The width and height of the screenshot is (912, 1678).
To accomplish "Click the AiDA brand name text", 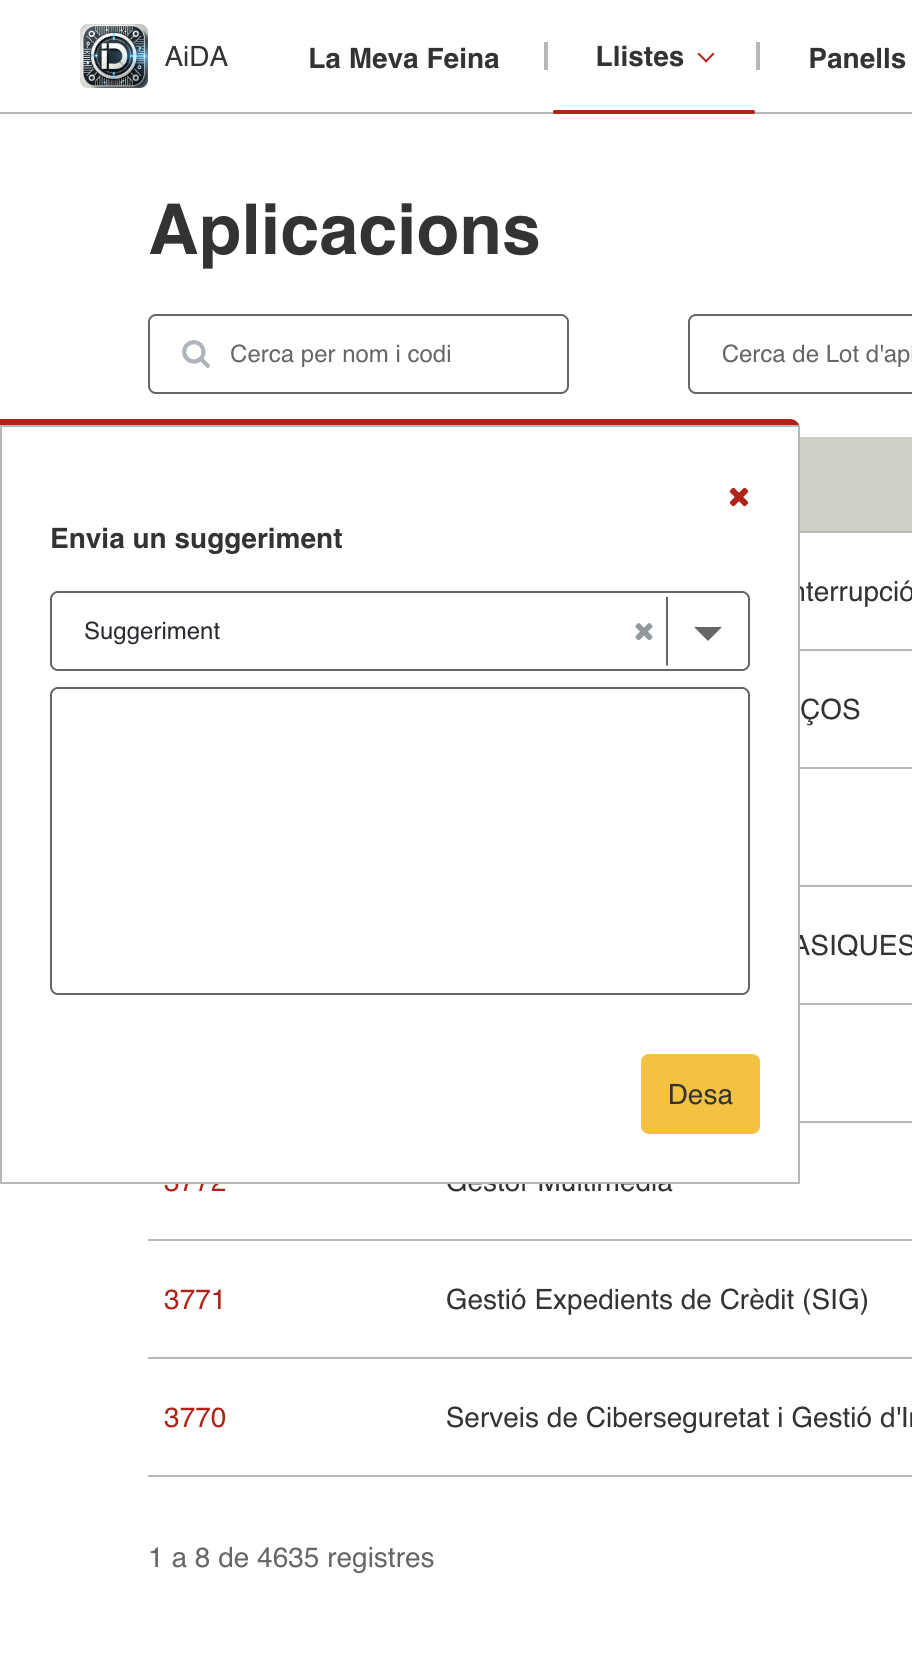I will 196,57.
